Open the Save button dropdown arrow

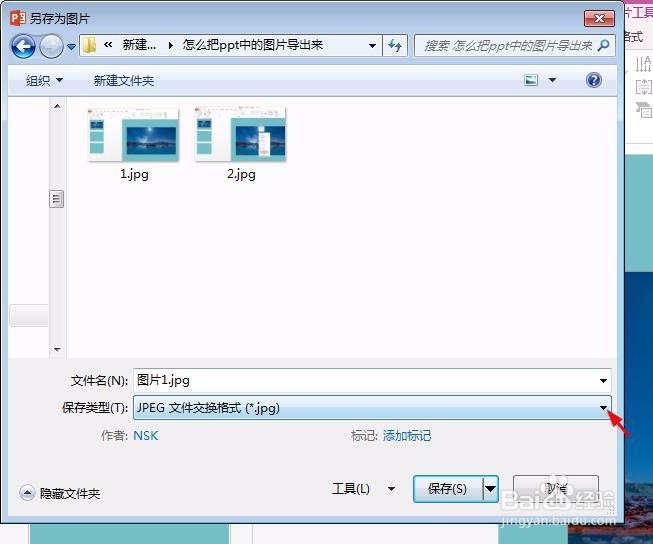(x=491, y=489)
